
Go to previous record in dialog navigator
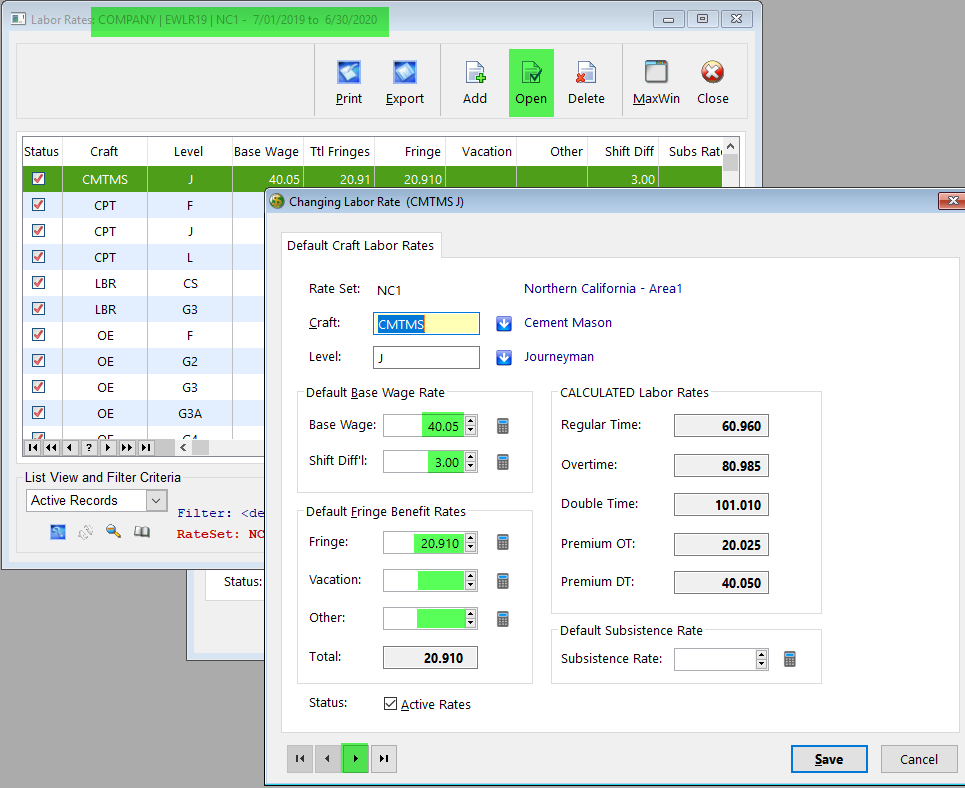pyautogui.click(x=327, y=758)
